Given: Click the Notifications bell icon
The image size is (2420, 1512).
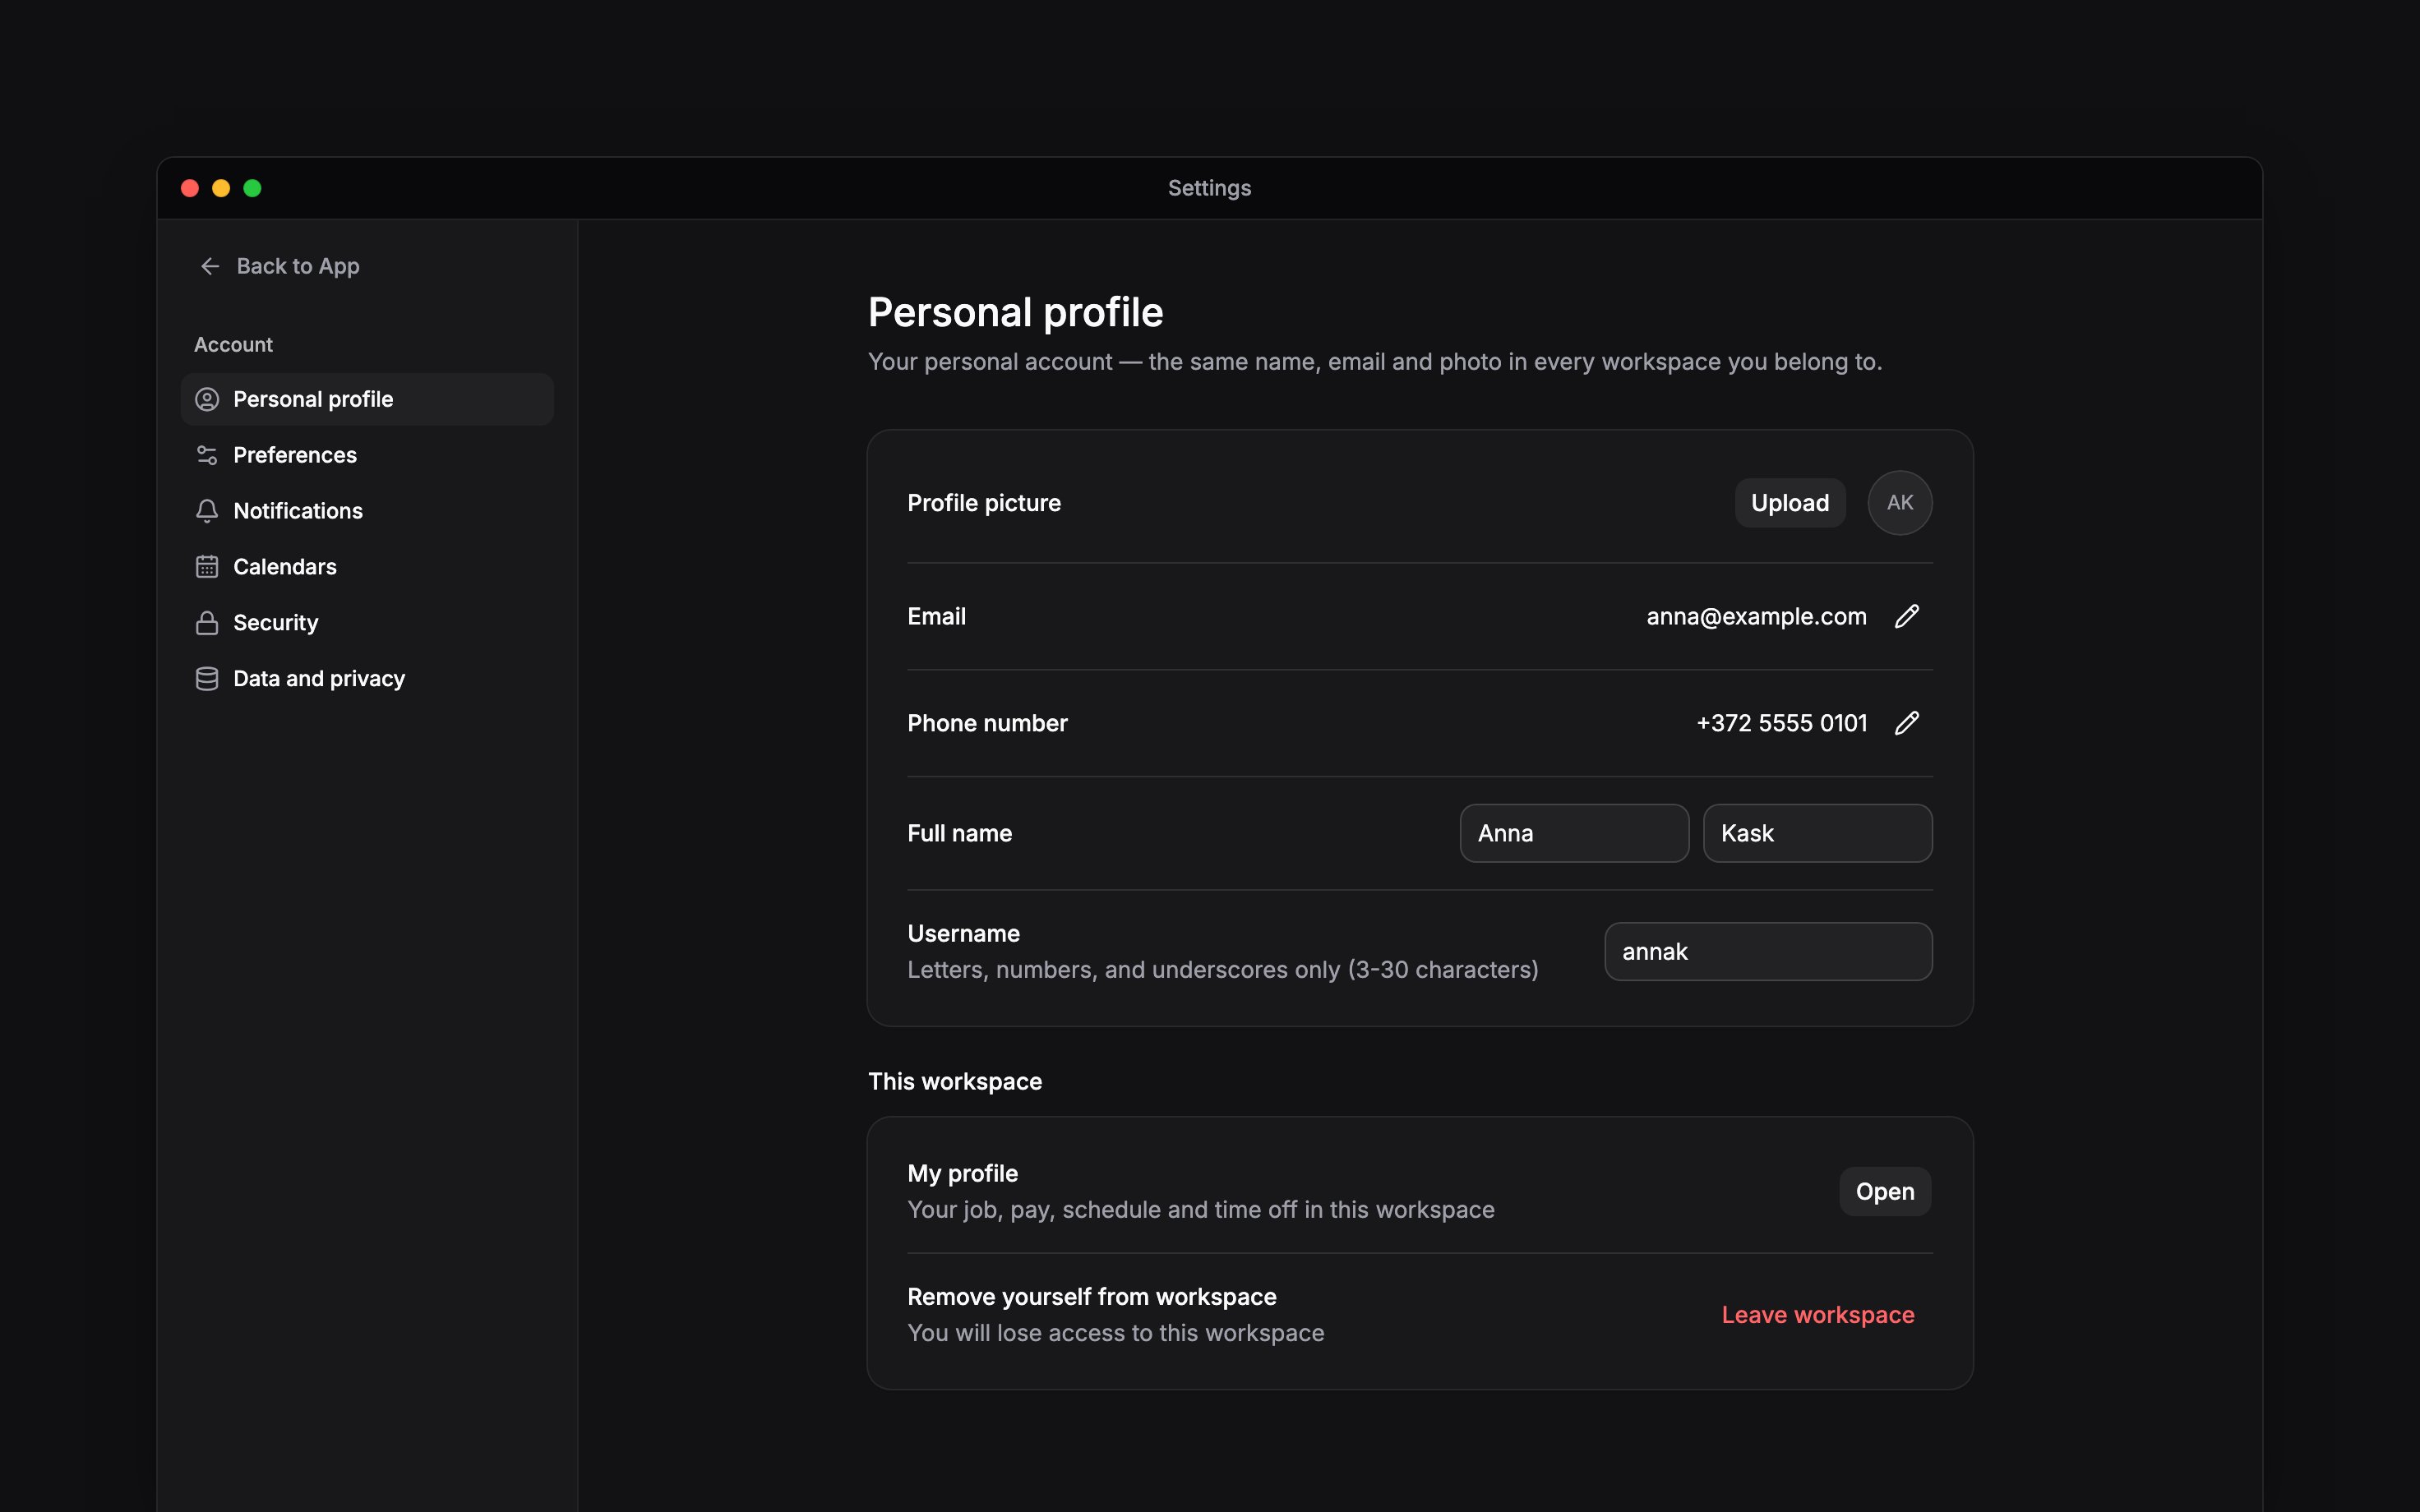Looking at the screenshot, I should (207, 511).
